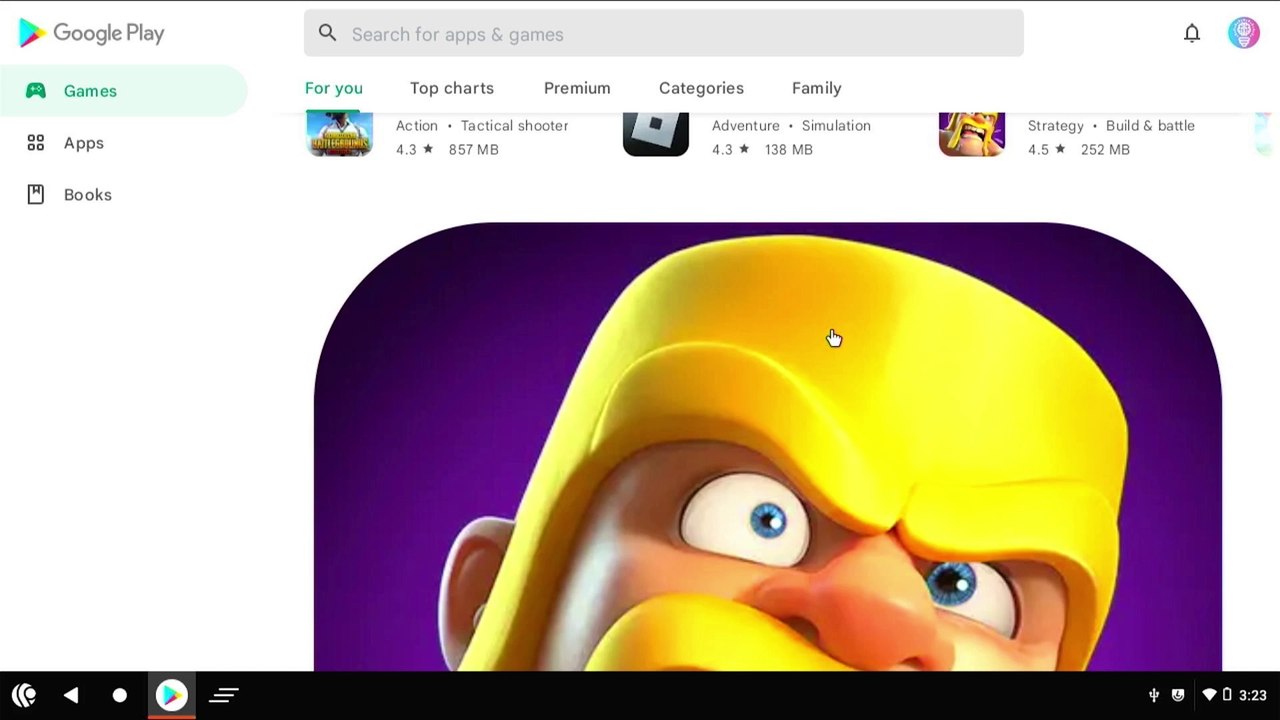This screenshot has height=720, width=1280.
Task: Click the 3:23 clock in taskbar
Action: click(1253, 695)
